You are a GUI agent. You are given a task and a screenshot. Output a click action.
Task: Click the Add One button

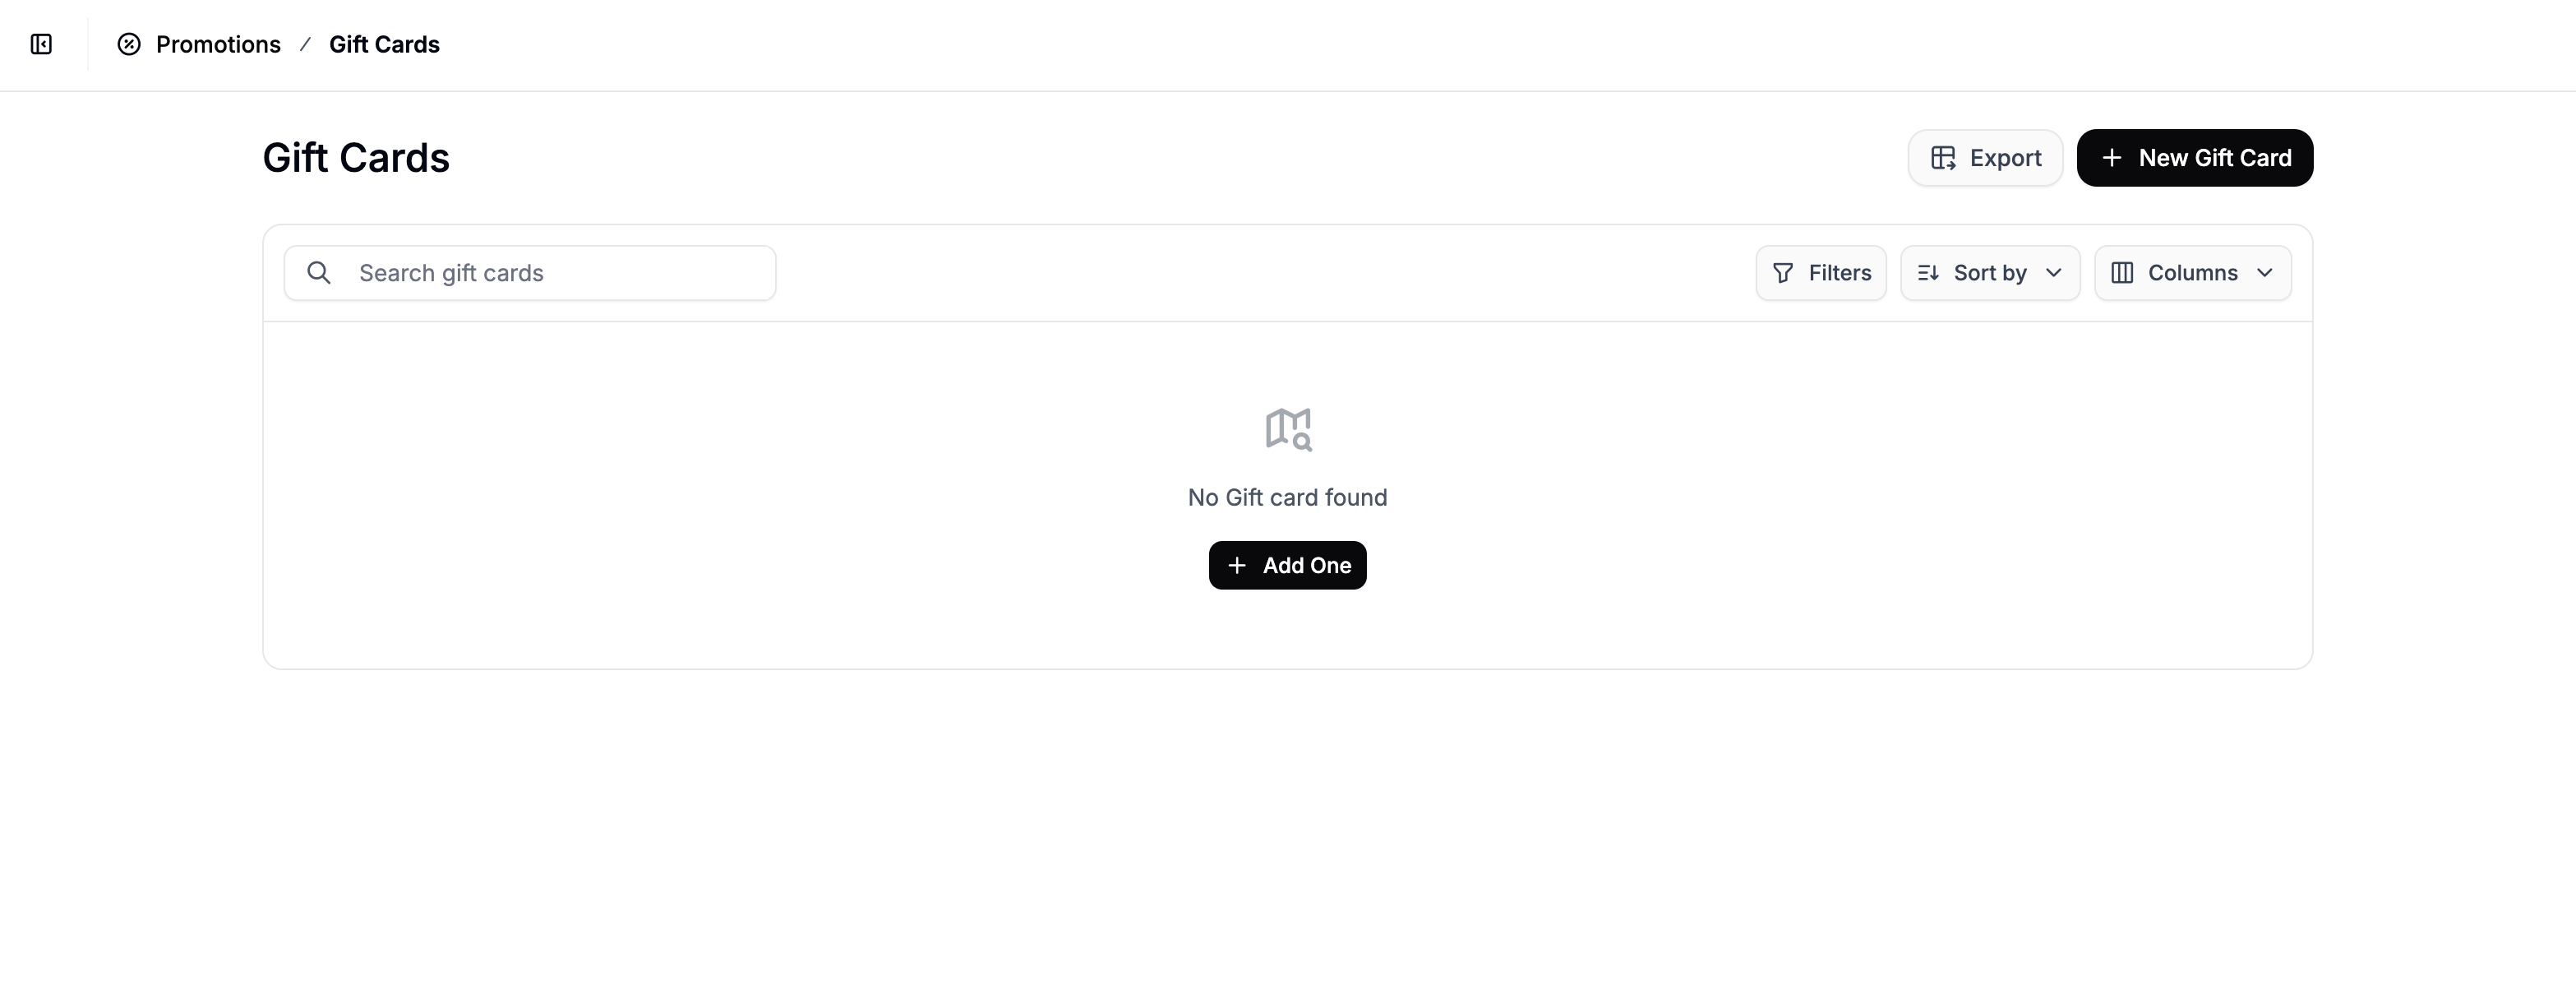click(1288, 566)
